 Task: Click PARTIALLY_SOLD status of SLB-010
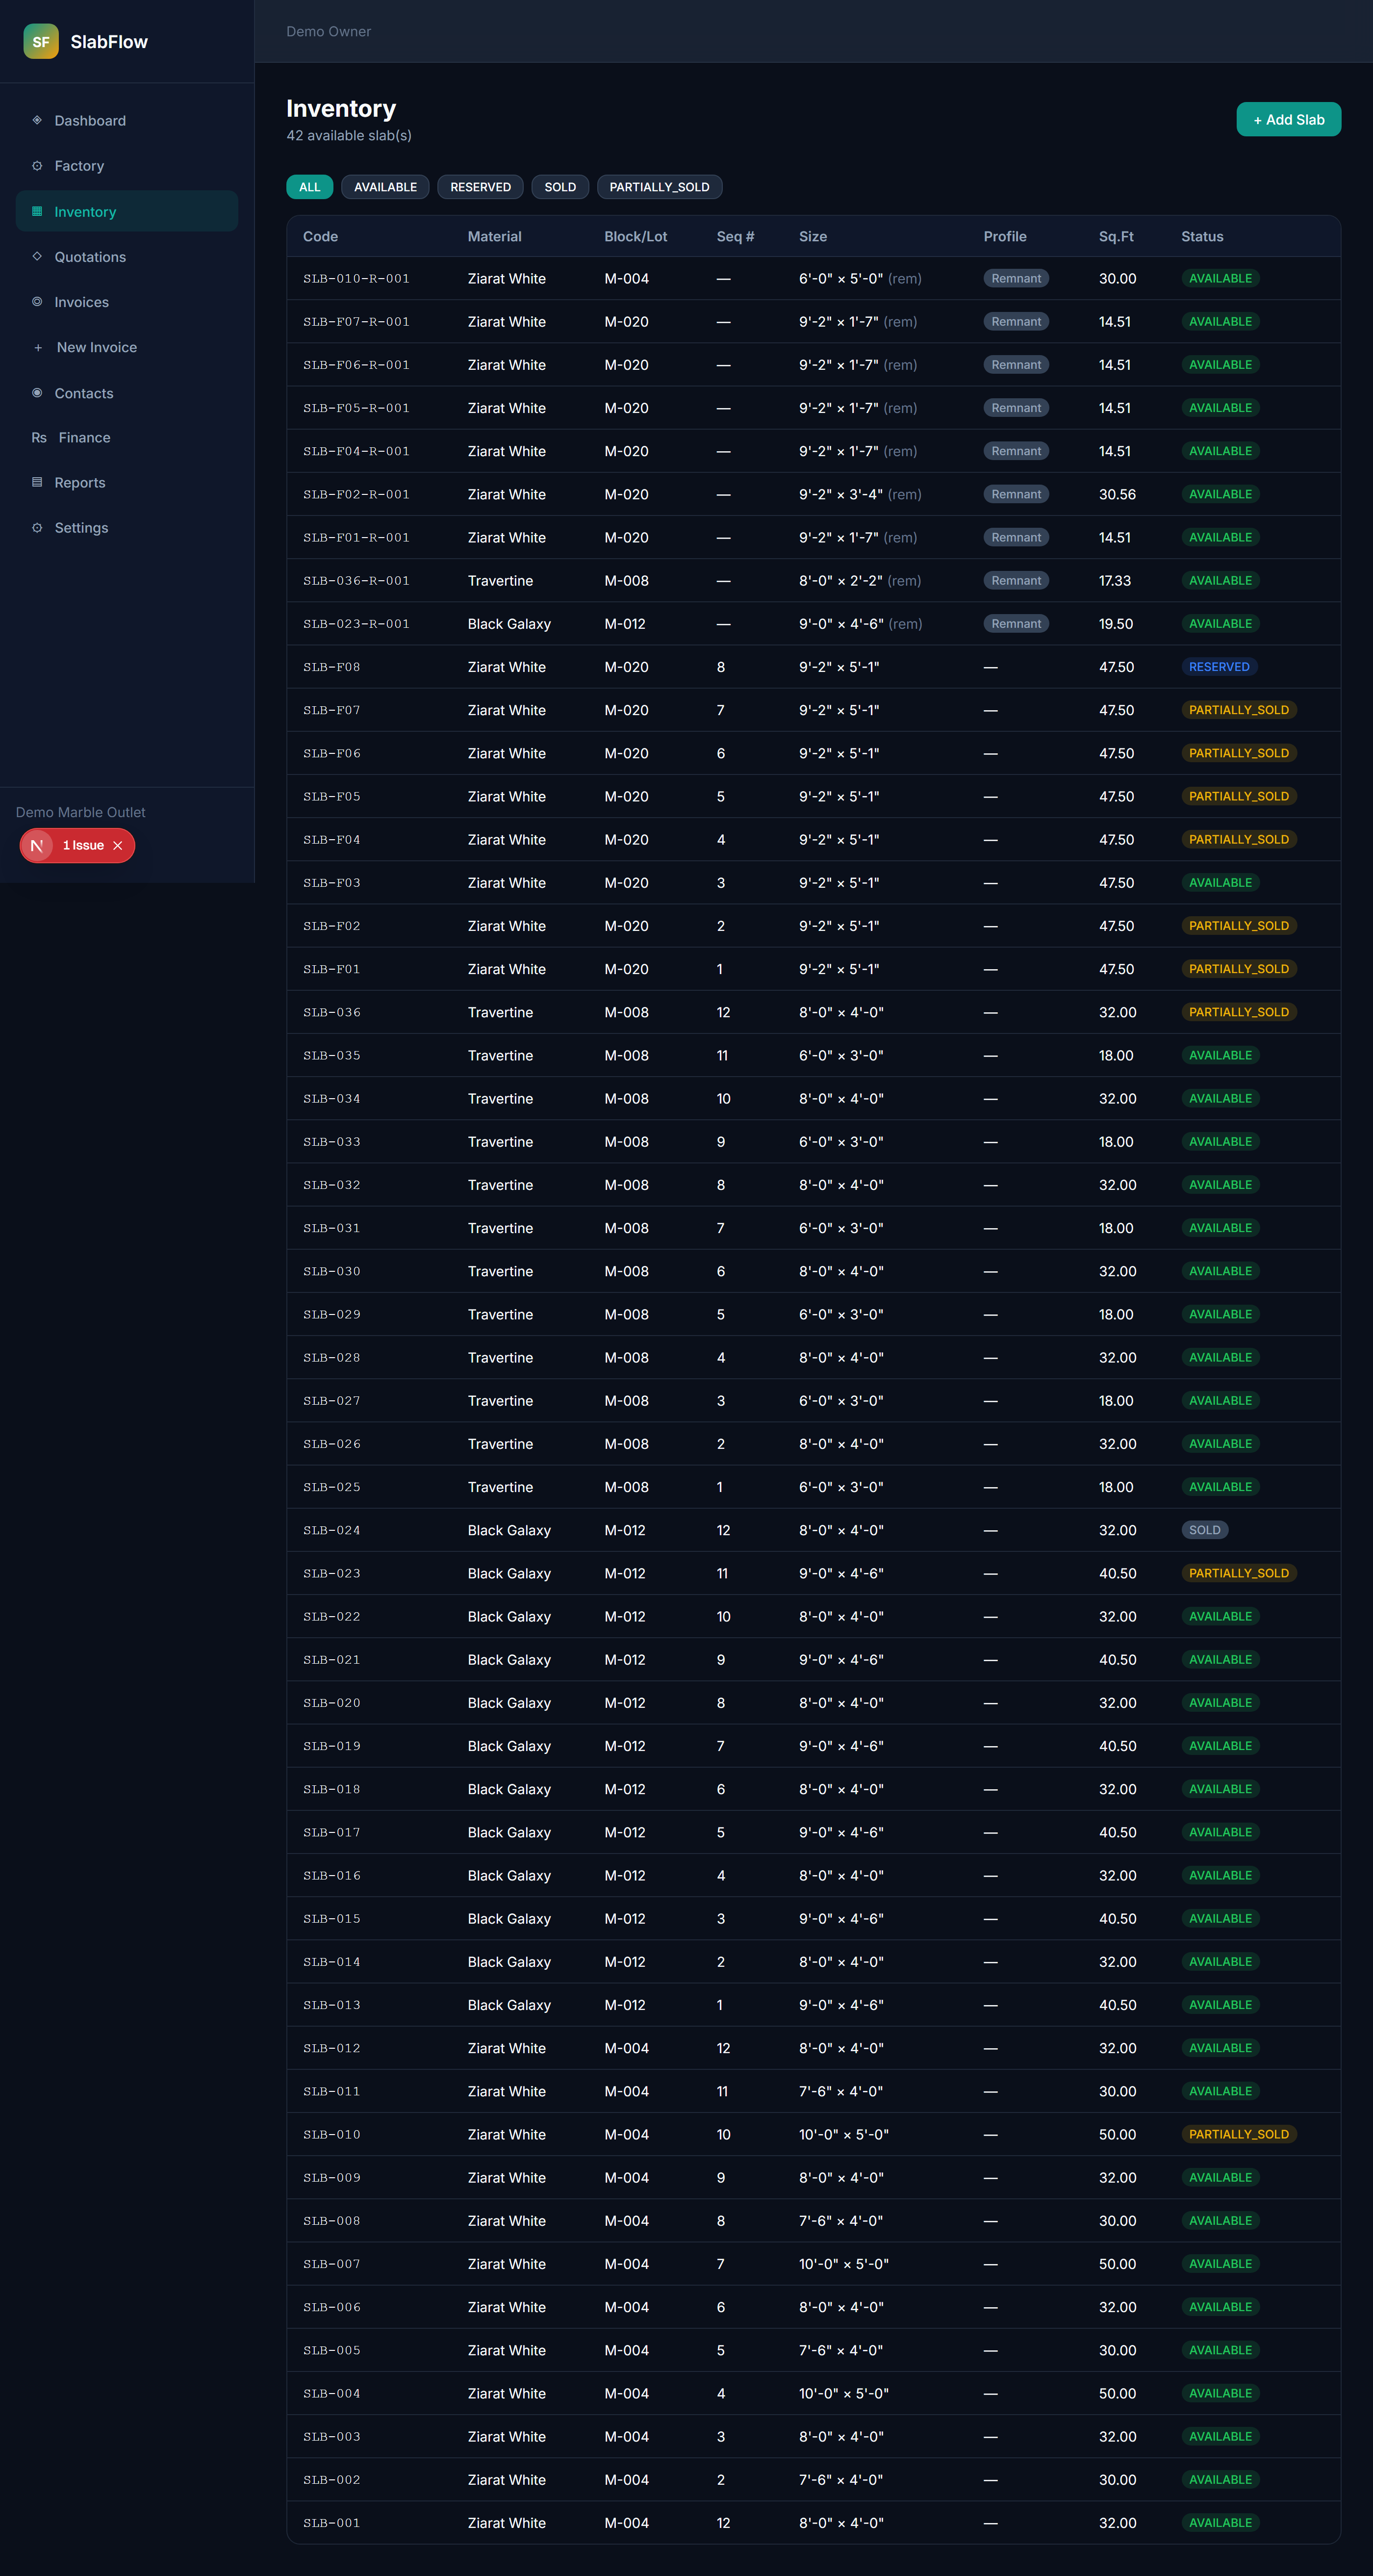click(x=1238, y=2134)
